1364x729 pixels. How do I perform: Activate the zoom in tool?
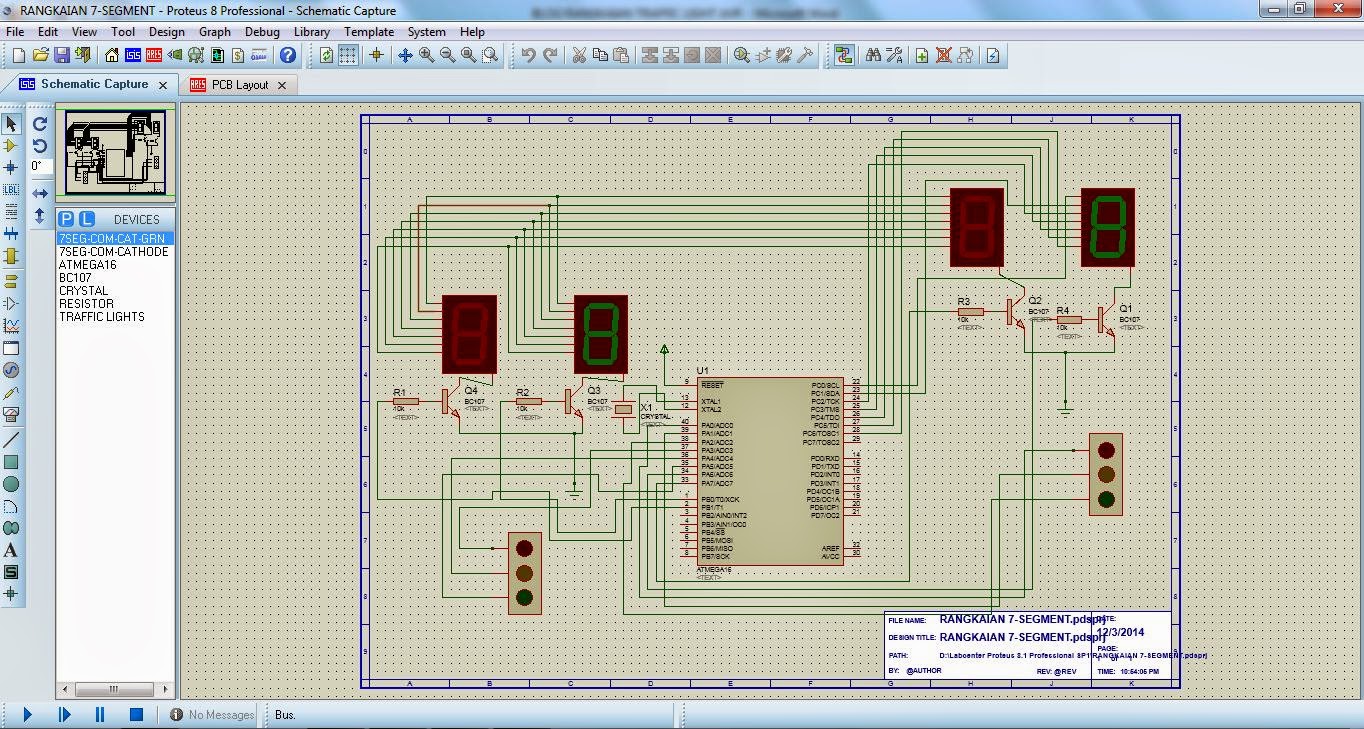(425, 56)
